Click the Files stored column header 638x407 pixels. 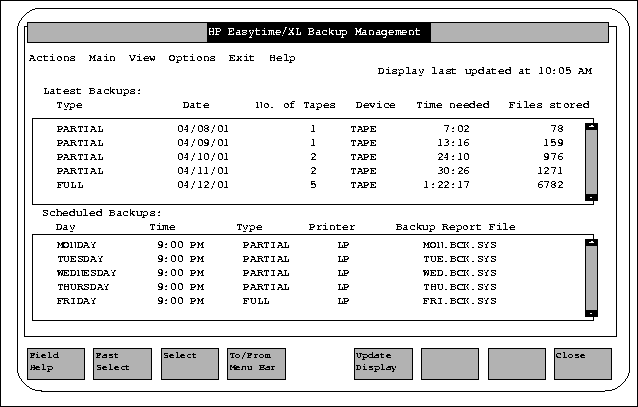(x=548, y=105)
